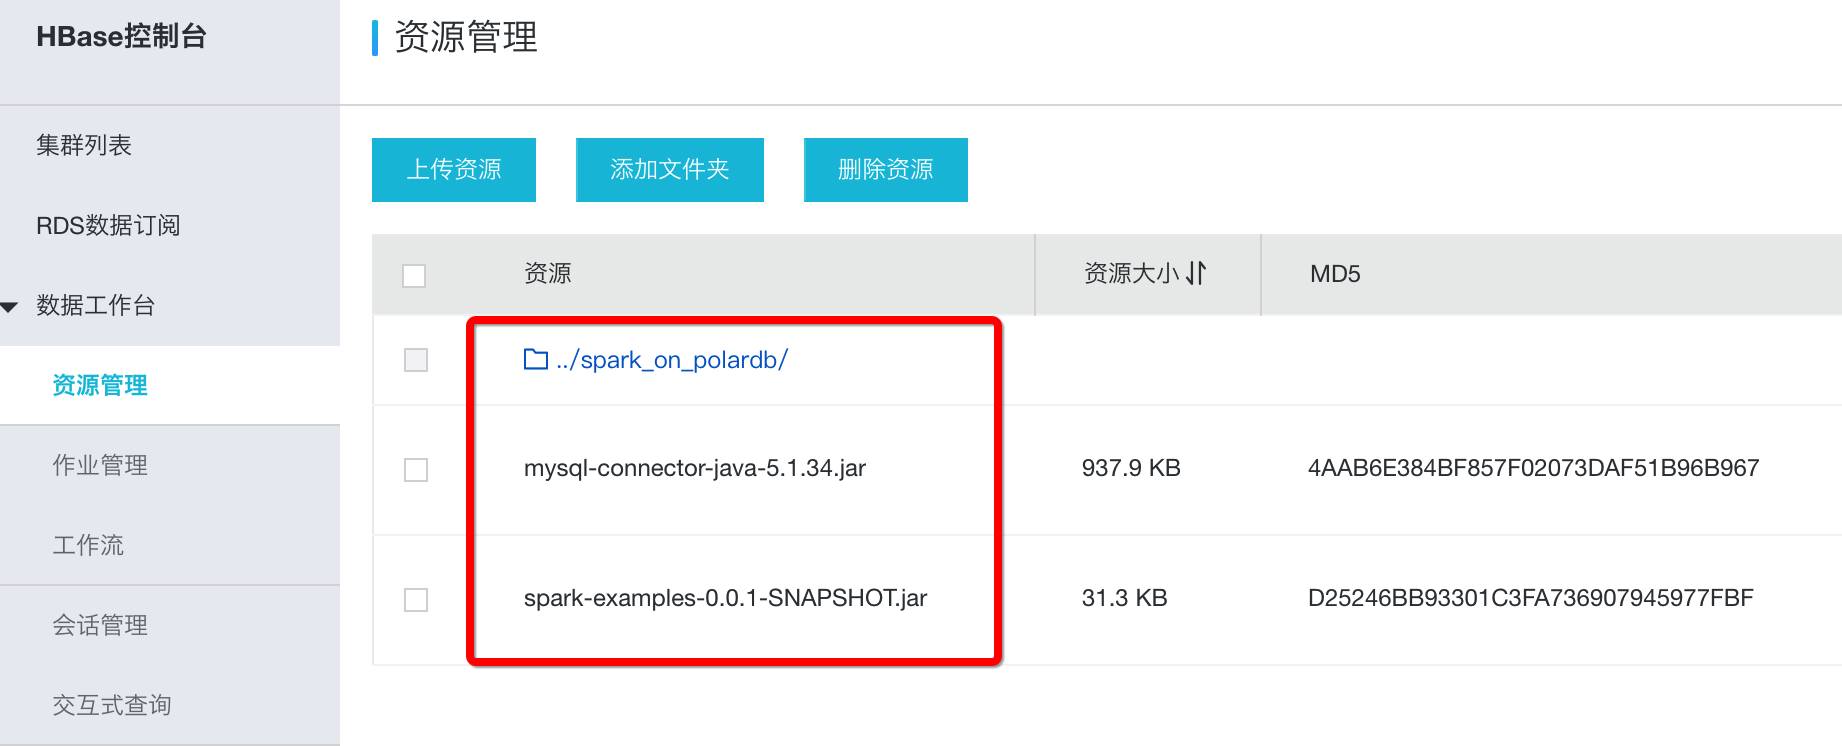Open RDS数据订阅 in the sidebar
Viewport: 1842px width, 746px height.
108,225
